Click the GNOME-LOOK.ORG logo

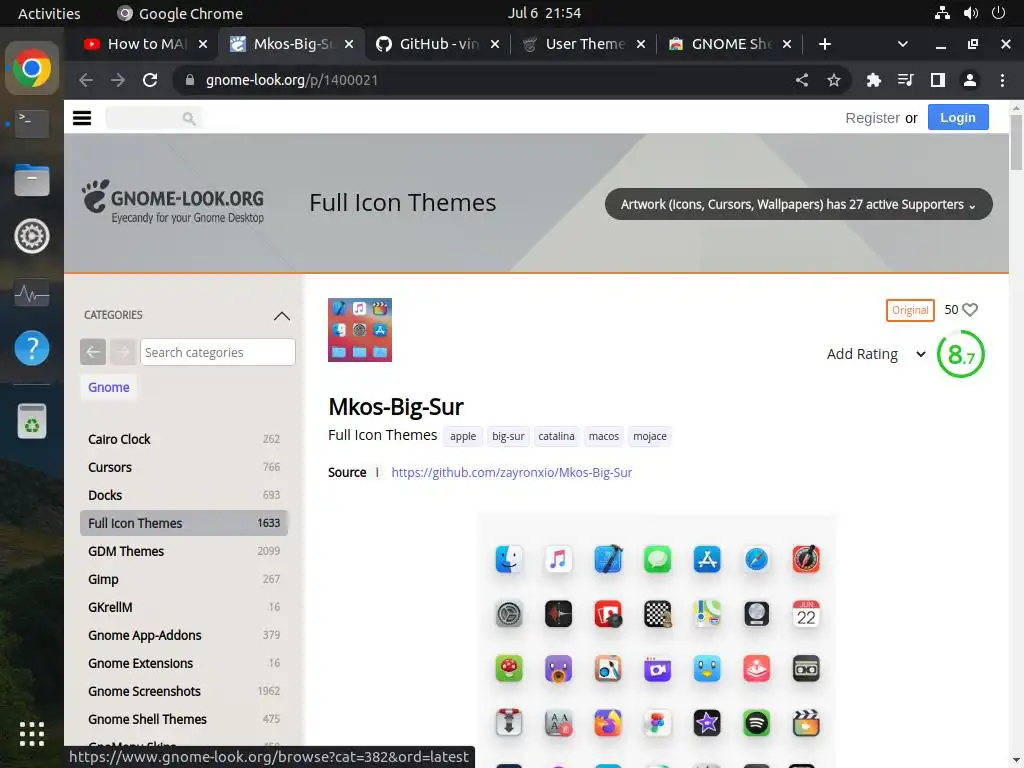coord(173,202)
